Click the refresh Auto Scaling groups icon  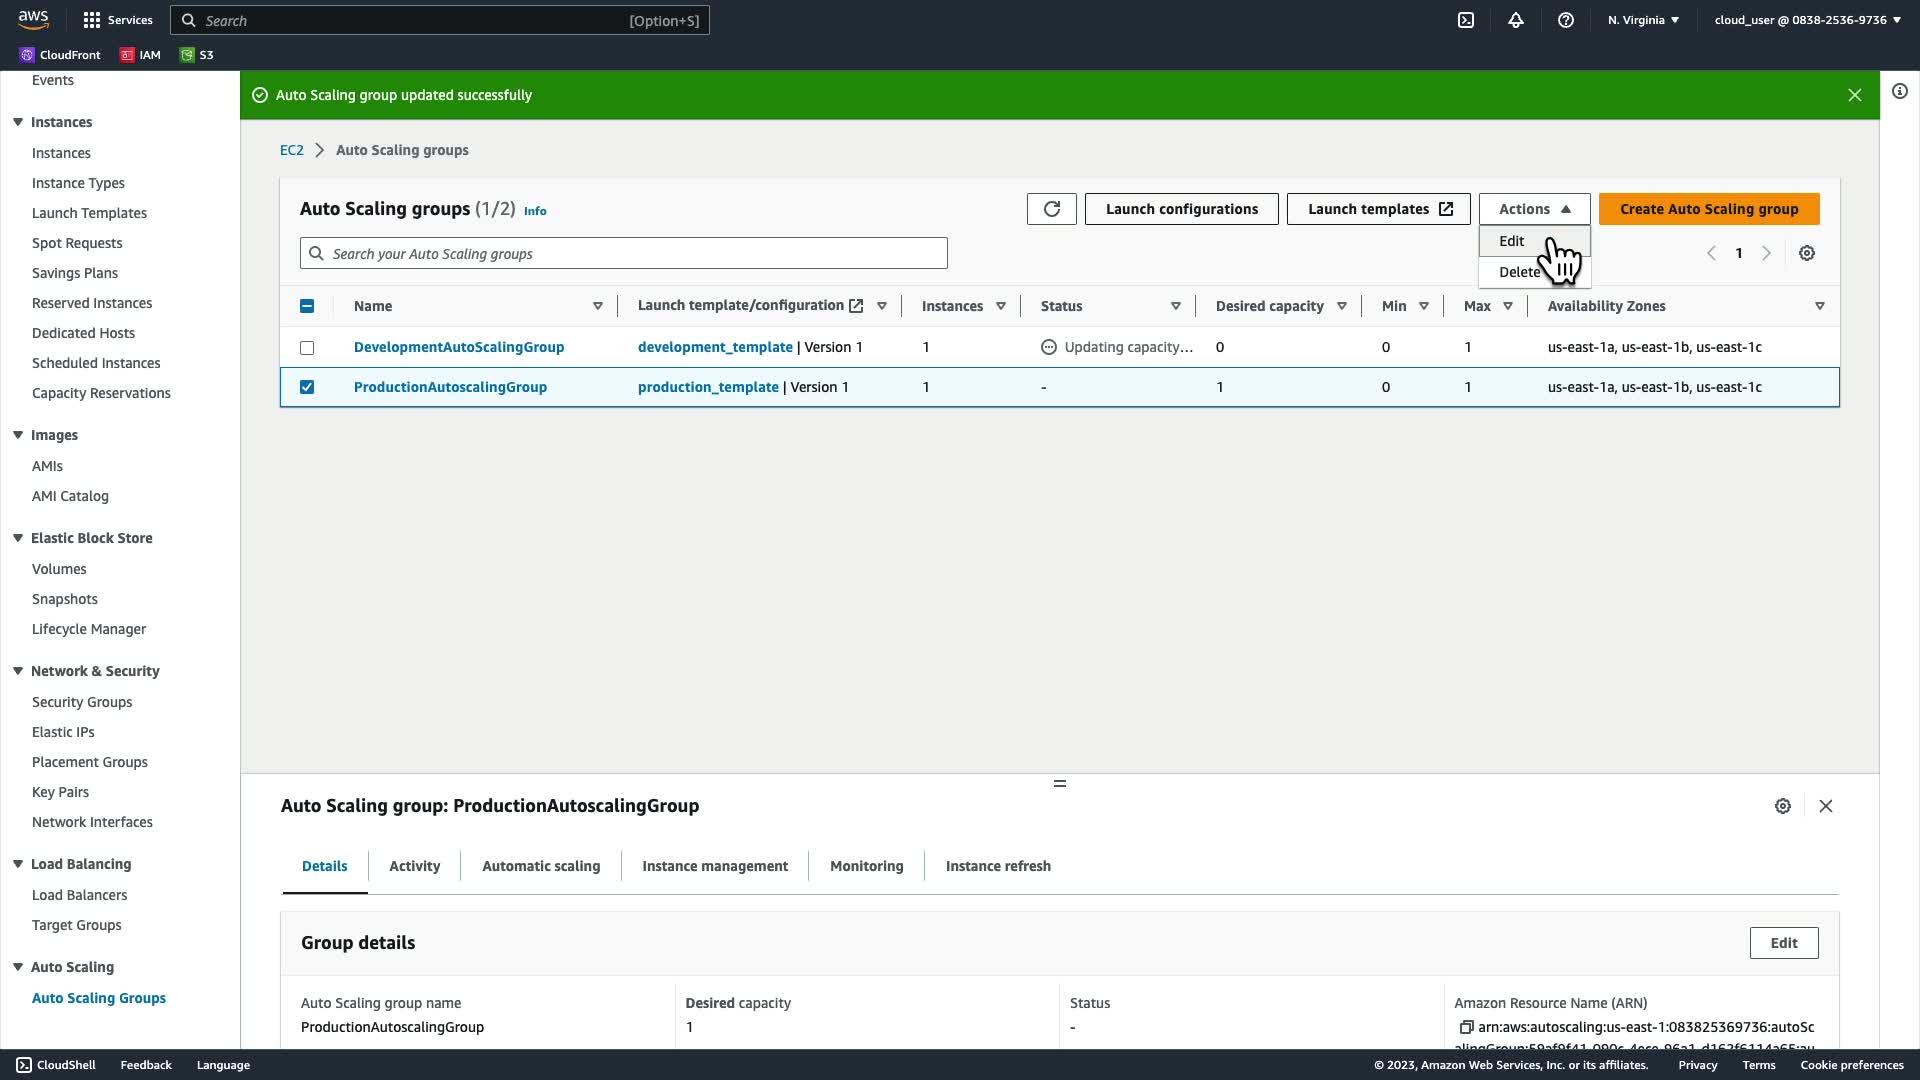point(1051,209)
